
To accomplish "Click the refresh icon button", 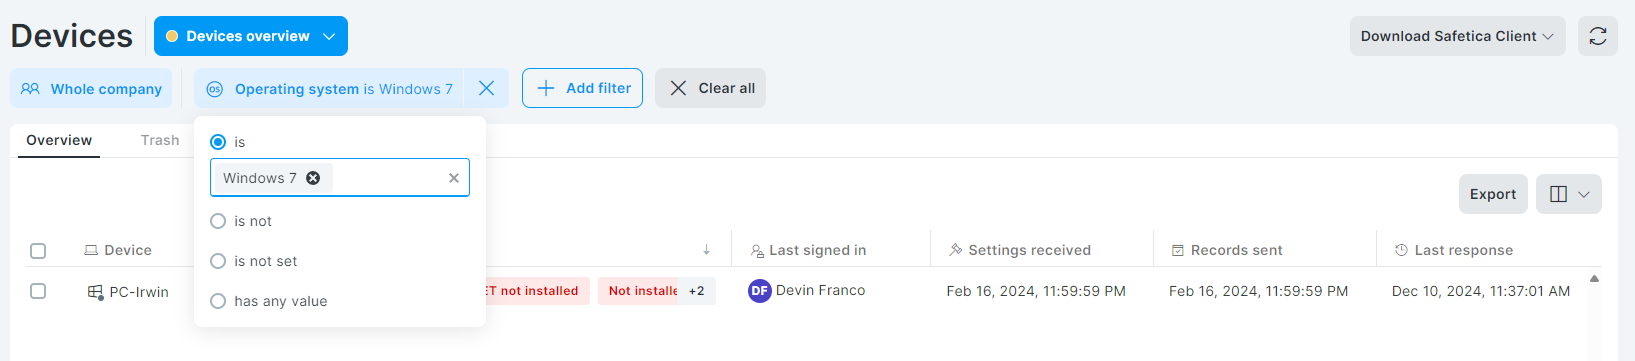I will pyautogui.click(x=1597, y=36).
